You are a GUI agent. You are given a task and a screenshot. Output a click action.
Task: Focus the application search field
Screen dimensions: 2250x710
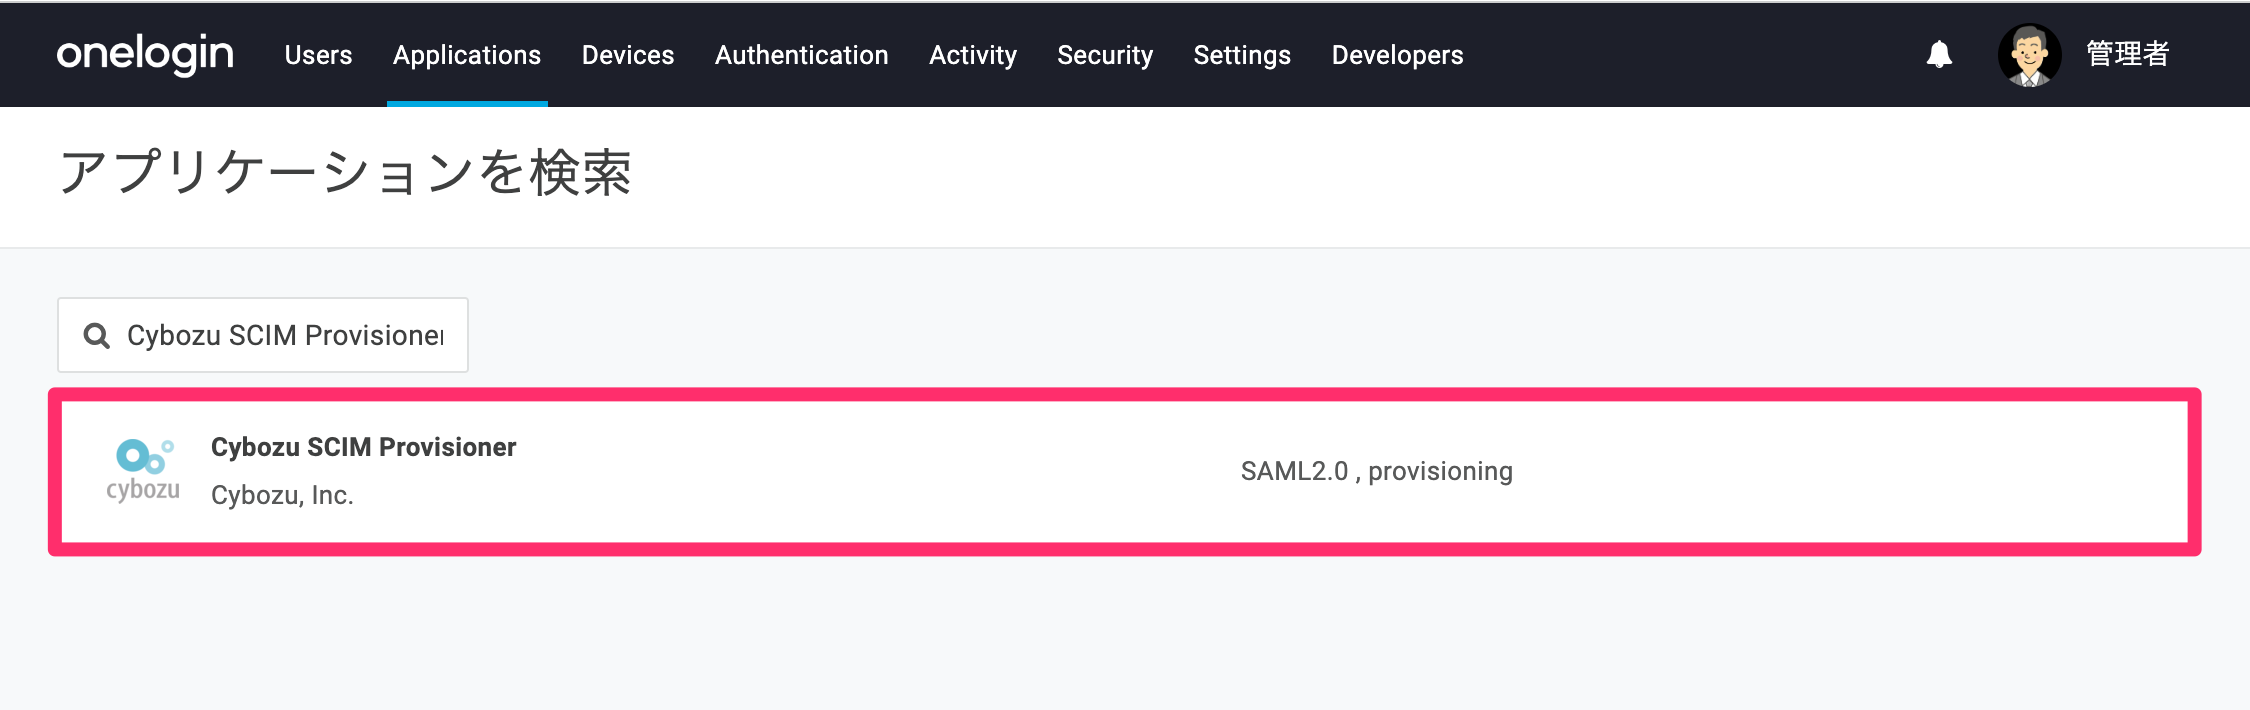tap(263, 335)
